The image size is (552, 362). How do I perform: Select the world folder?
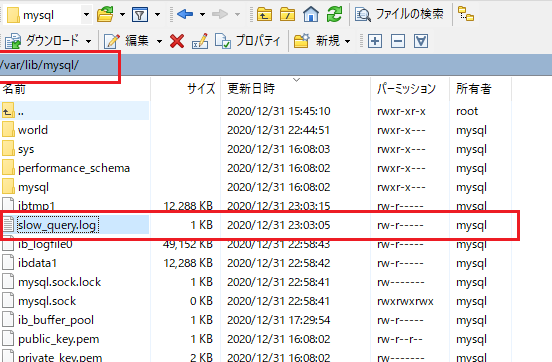point(33,130)
